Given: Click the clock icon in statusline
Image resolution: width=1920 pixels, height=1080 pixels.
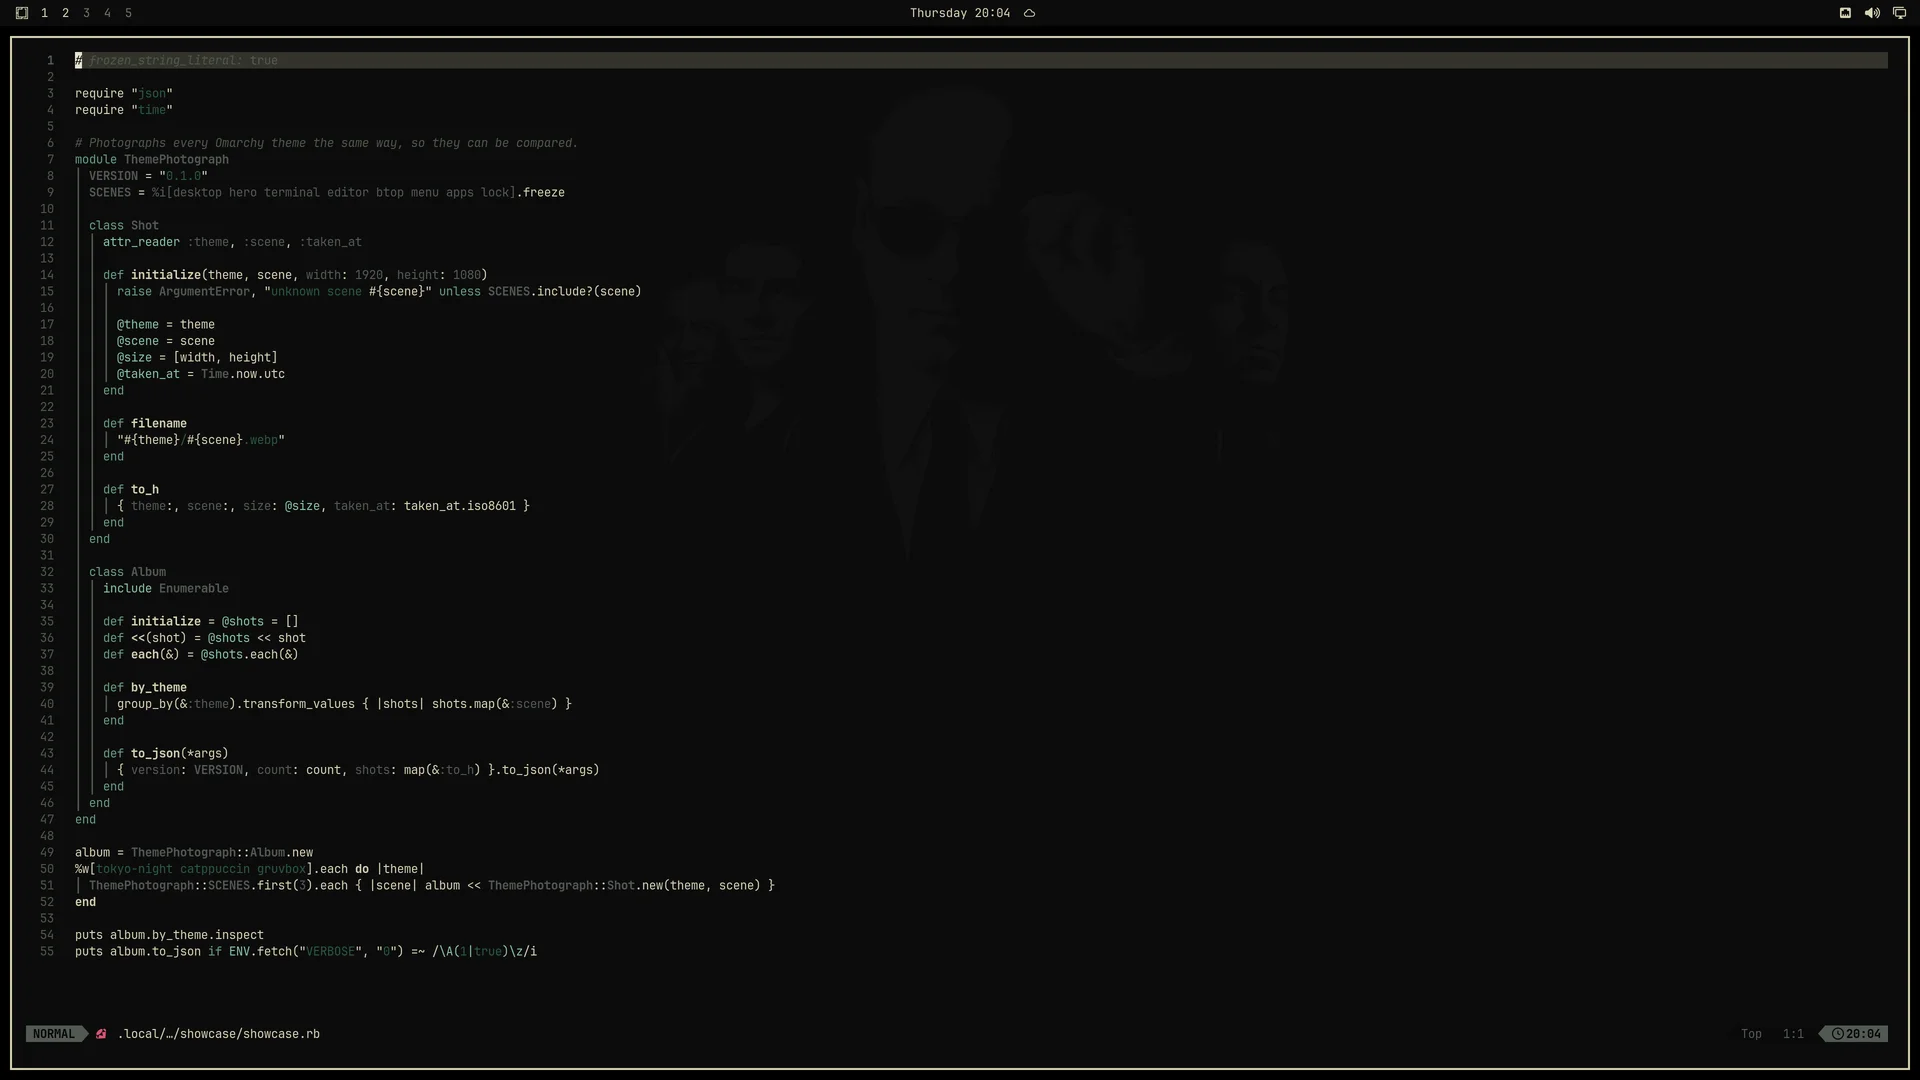Looking at the screenshot, I should tap(1838, 1034).
